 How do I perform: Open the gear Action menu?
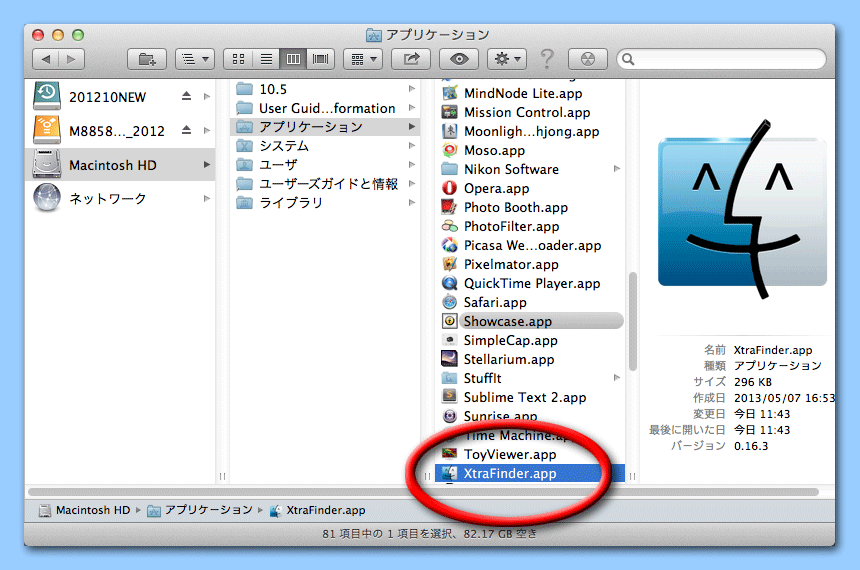click(507, 59)
